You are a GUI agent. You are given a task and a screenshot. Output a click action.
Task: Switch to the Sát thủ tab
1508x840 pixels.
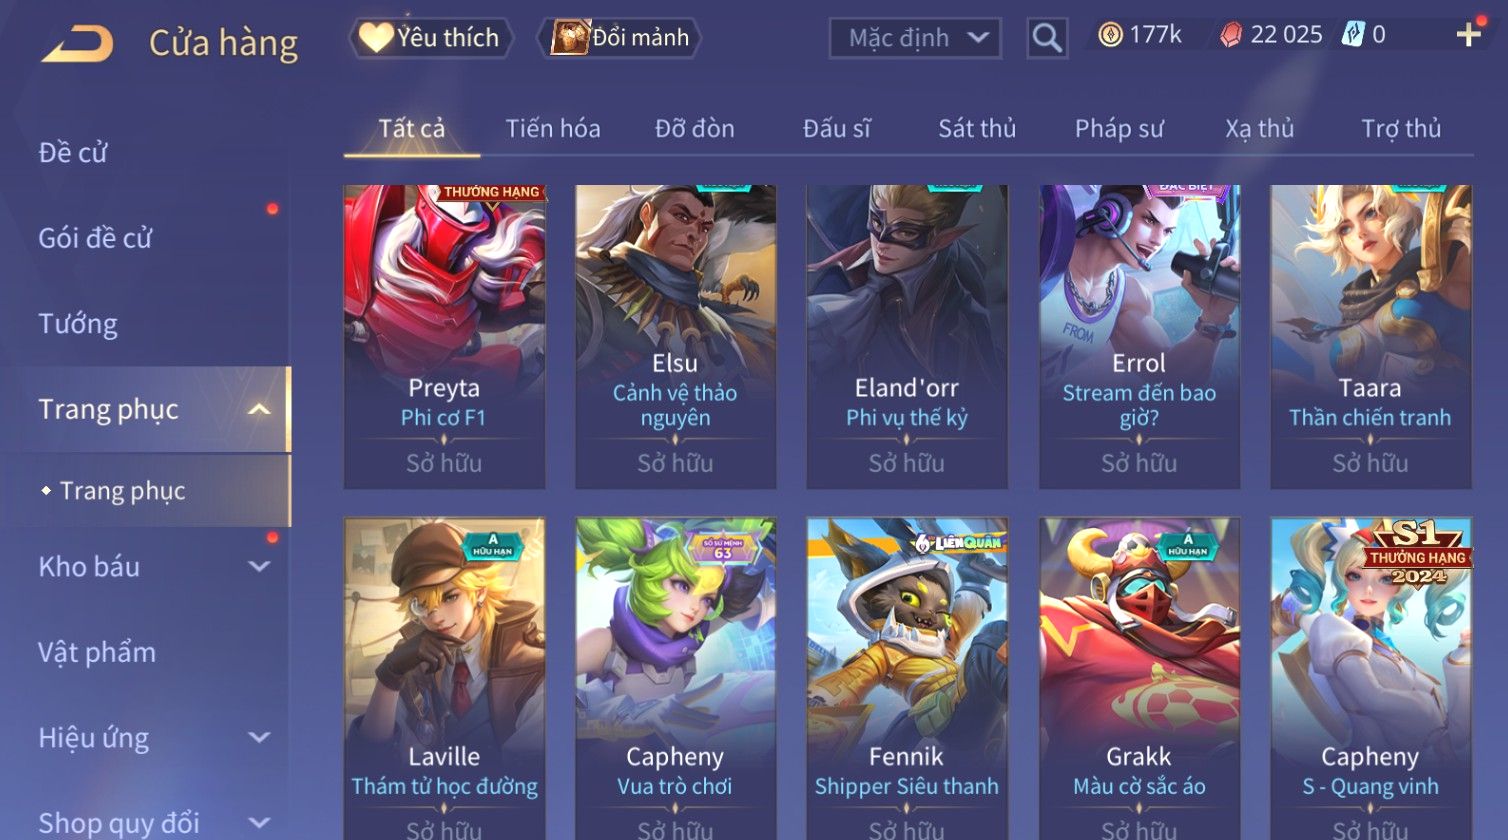[977, 128]
